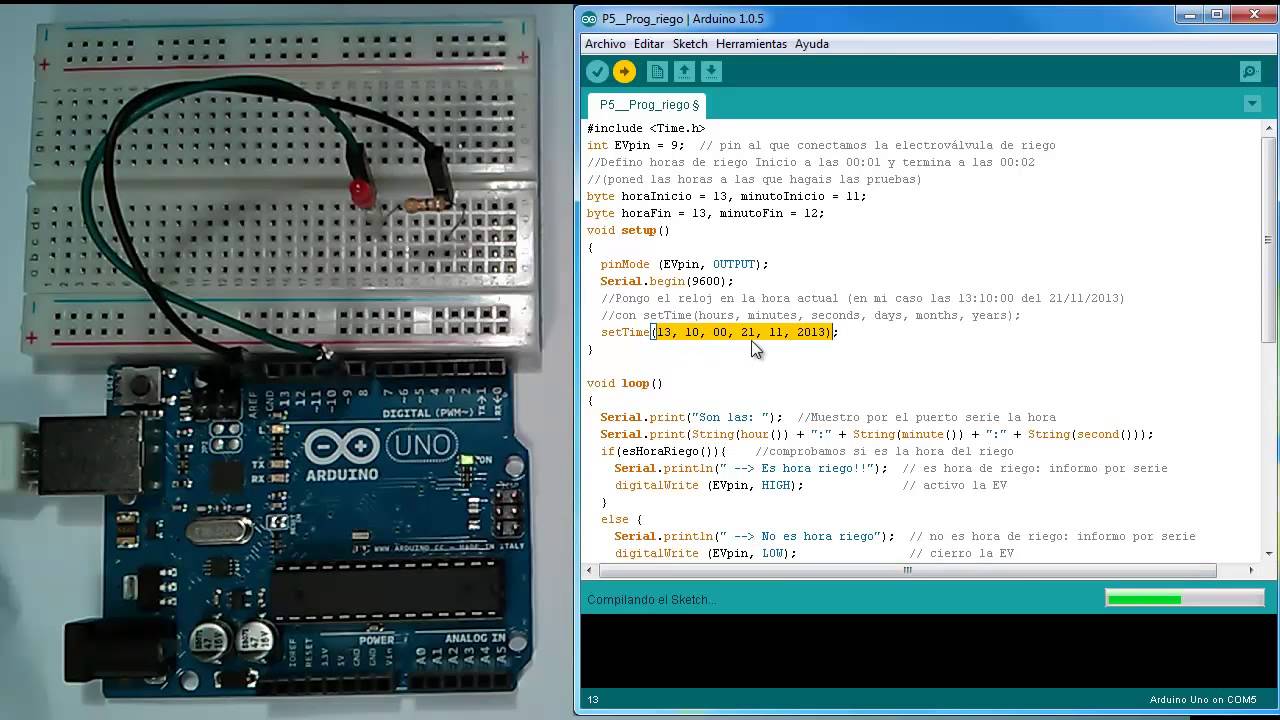
Task: Click the black console output area
Action: coord(925,651)
